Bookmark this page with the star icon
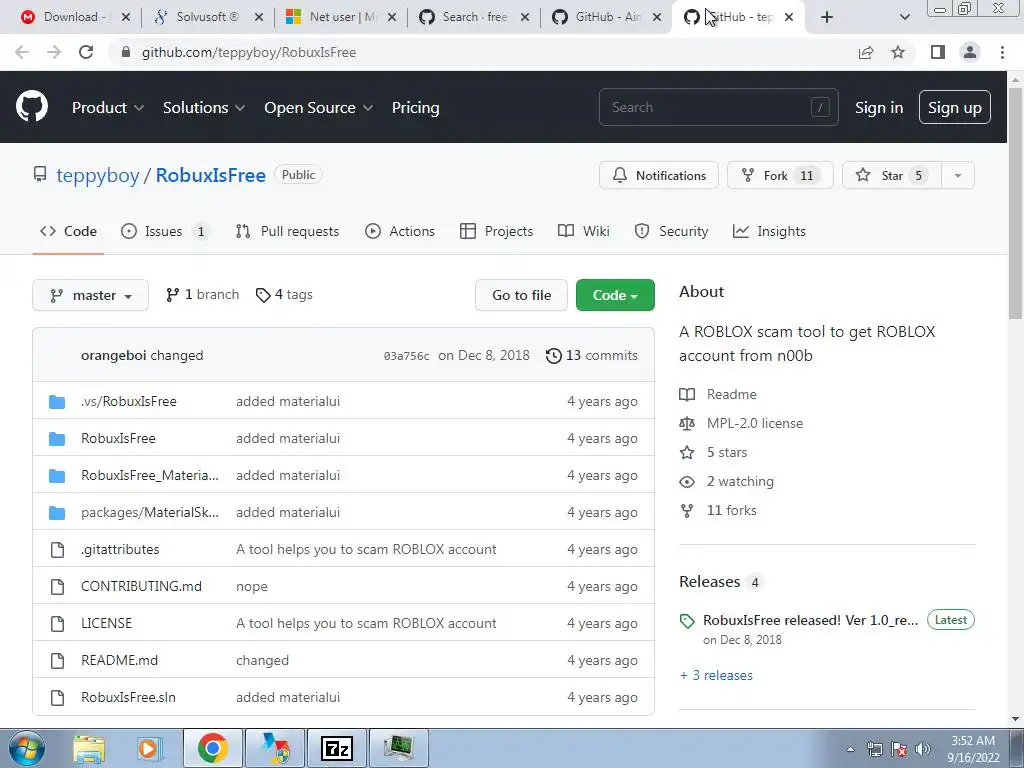The height and width of the screenshot is (768, 1024). point(898,52)
